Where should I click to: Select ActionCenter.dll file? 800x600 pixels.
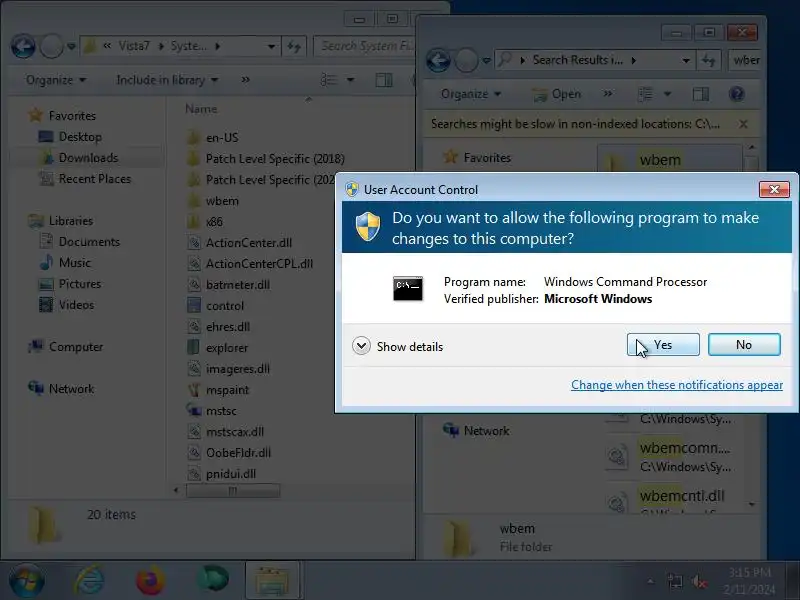pos(239,243)
